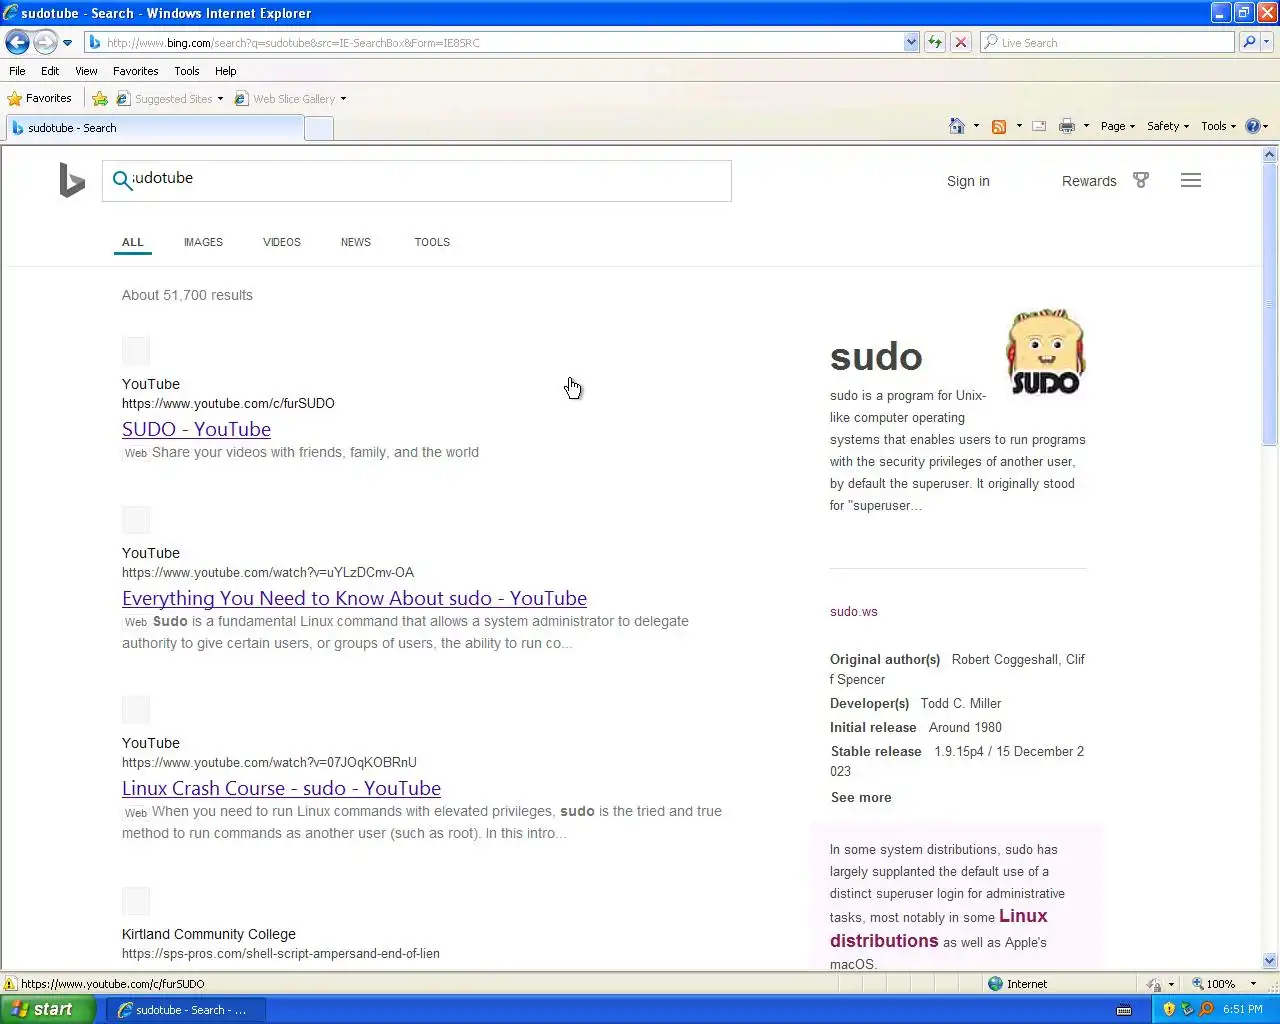Click the RSS feeds icon
The width and height of the screenshot is (1280, 1024).
(998, 126)
